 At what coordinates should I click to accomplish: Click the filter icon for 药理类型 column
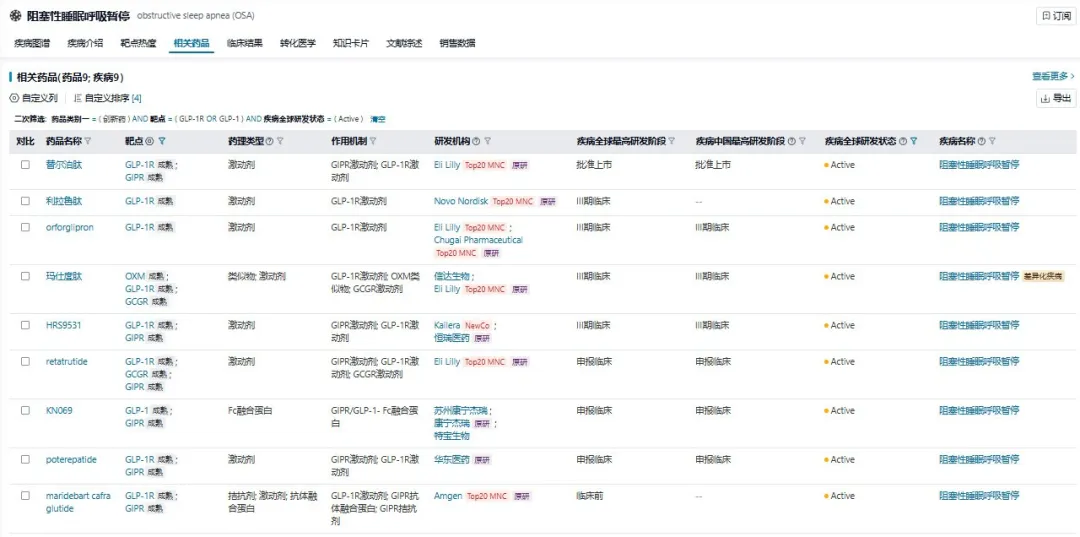[x=280, y=142]
